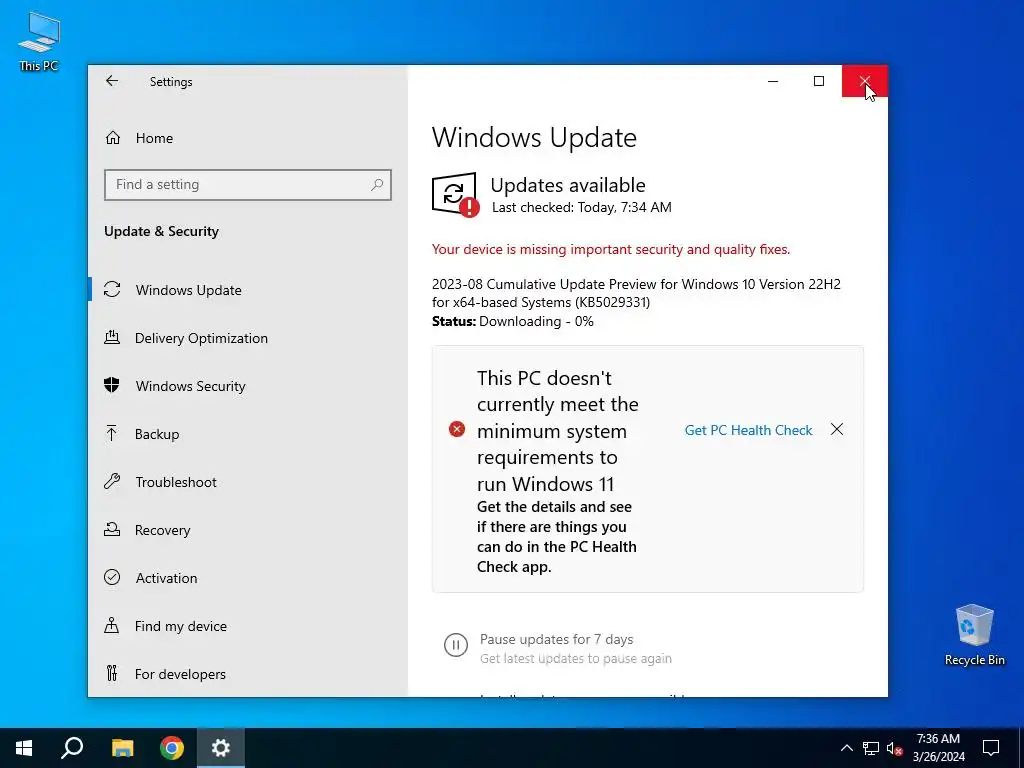Go back with the Settings back arrow
Screen dimensions: 1024x768
tap(112, 81)
